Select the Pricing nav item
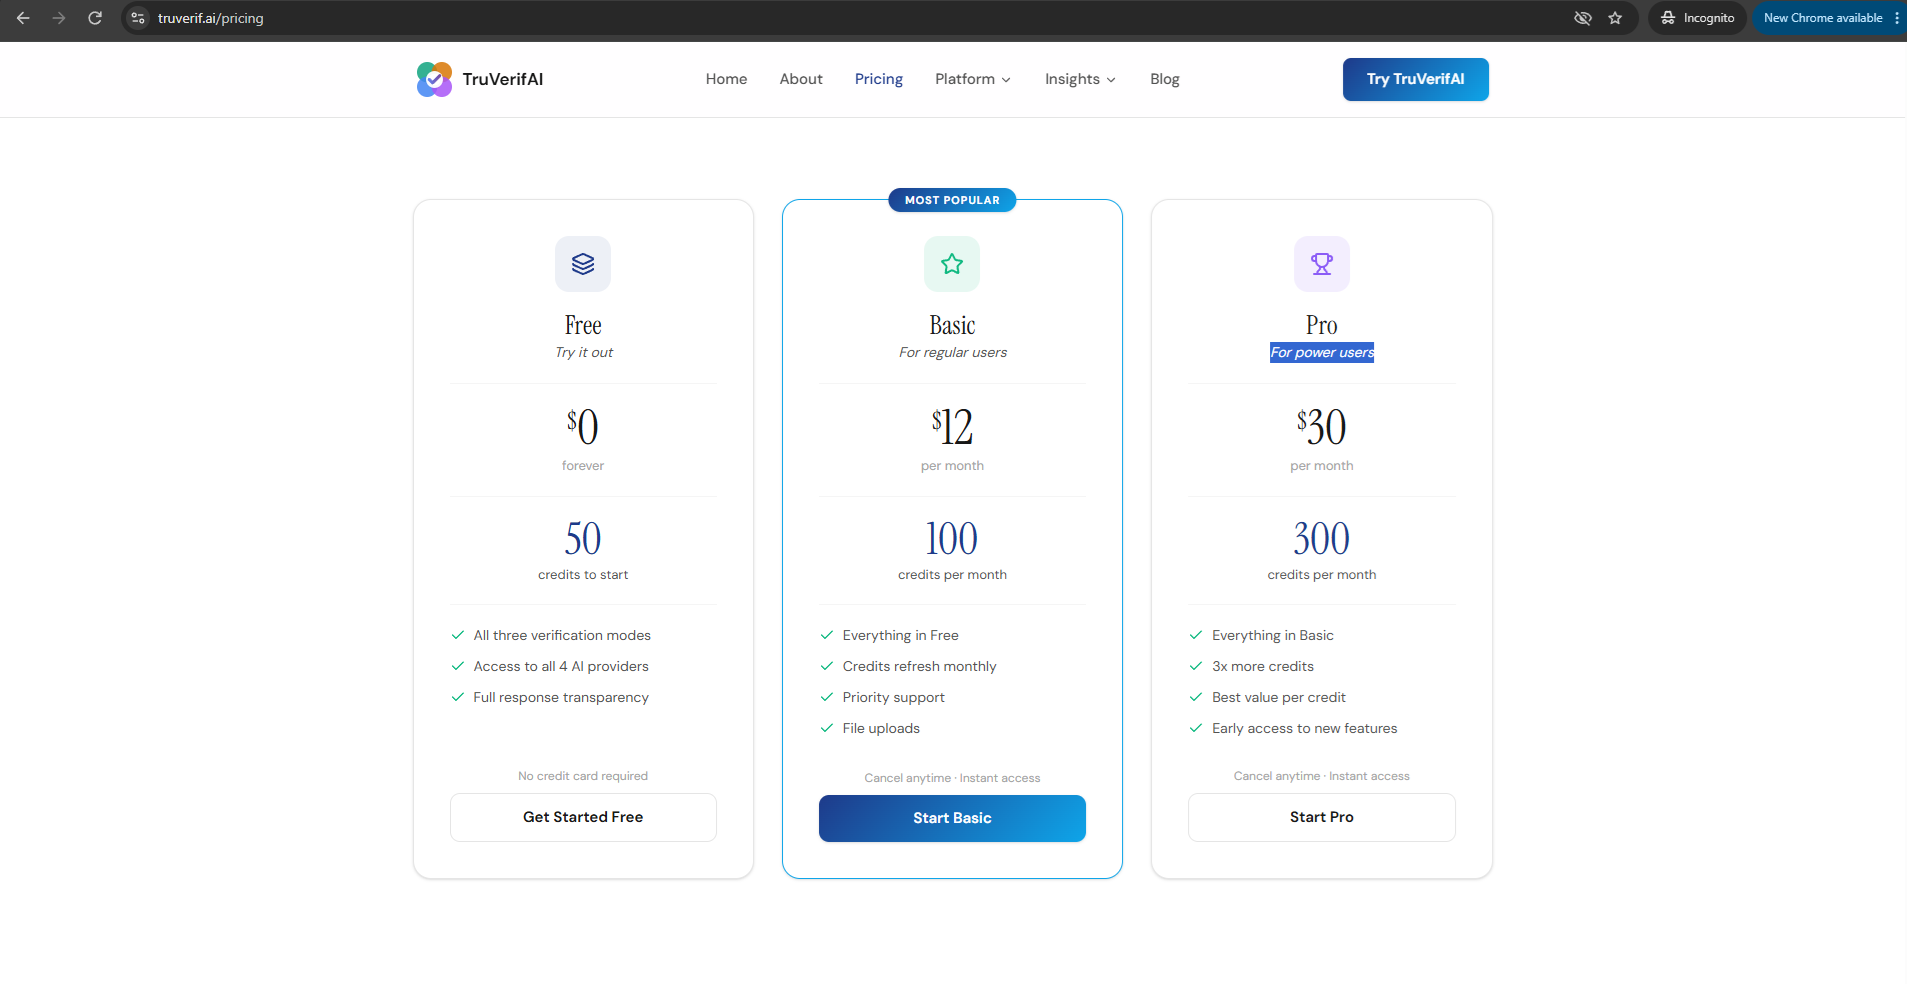 click(x=879, y=79)
